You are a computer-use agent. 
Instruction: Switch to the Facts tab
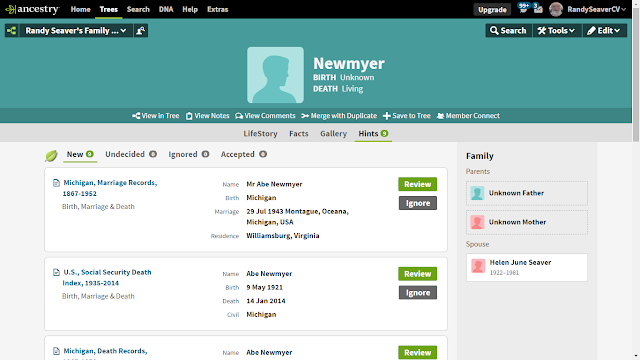pyautogui.click(x=299, y=133)
